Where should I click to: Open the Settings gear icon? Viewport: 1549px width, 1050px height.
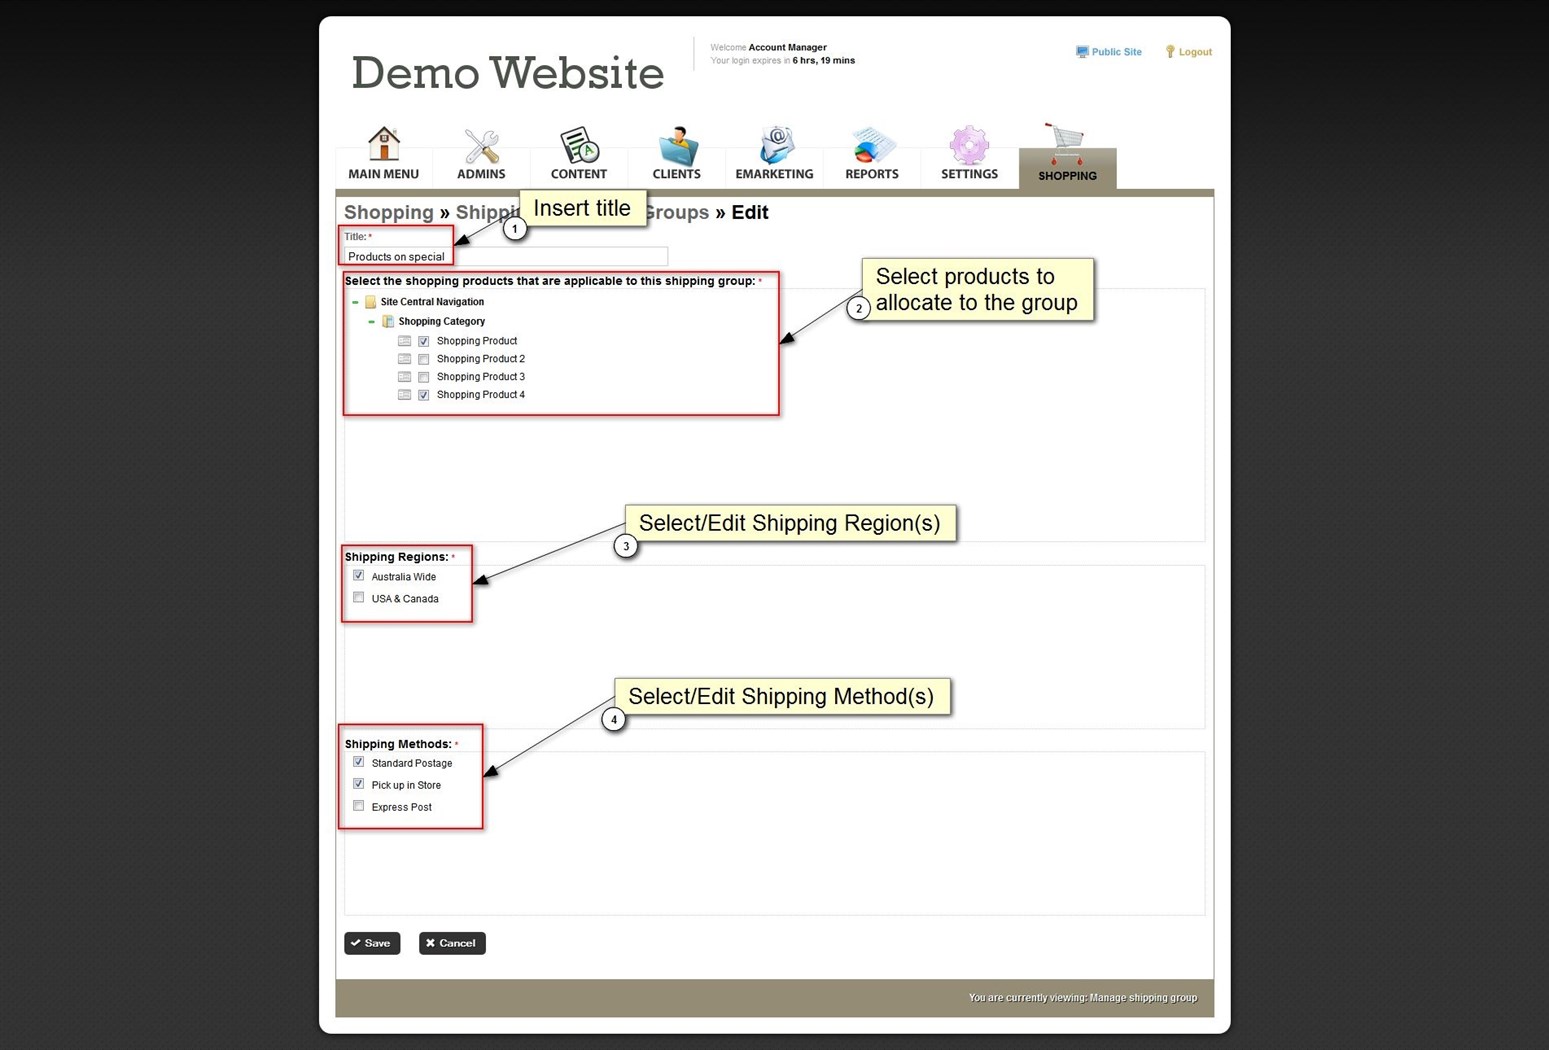(968, 146)
